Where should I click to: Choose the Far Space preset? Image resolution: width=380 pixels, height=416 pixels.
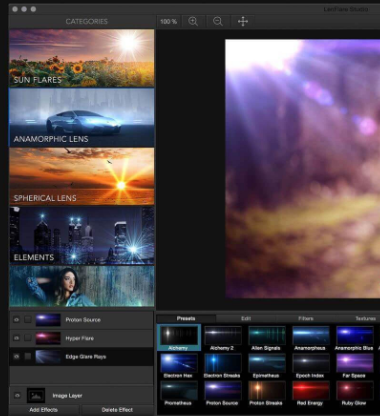pos(354,366)
